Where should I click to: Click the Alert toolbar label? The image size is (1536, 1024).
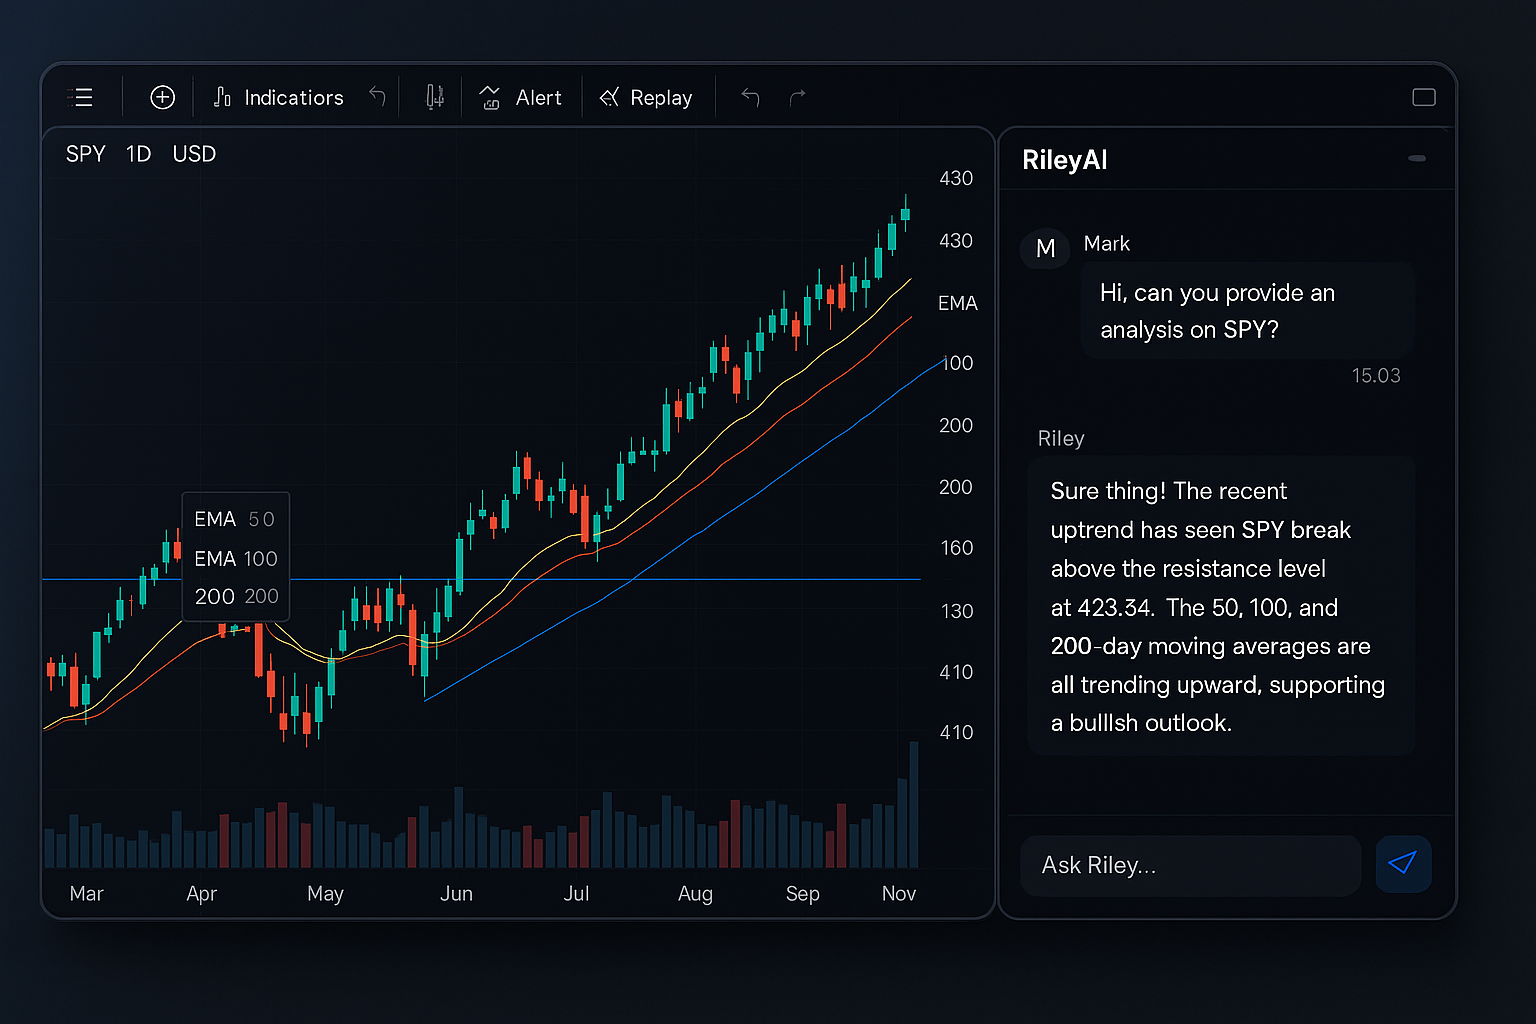tap(538, 97)
